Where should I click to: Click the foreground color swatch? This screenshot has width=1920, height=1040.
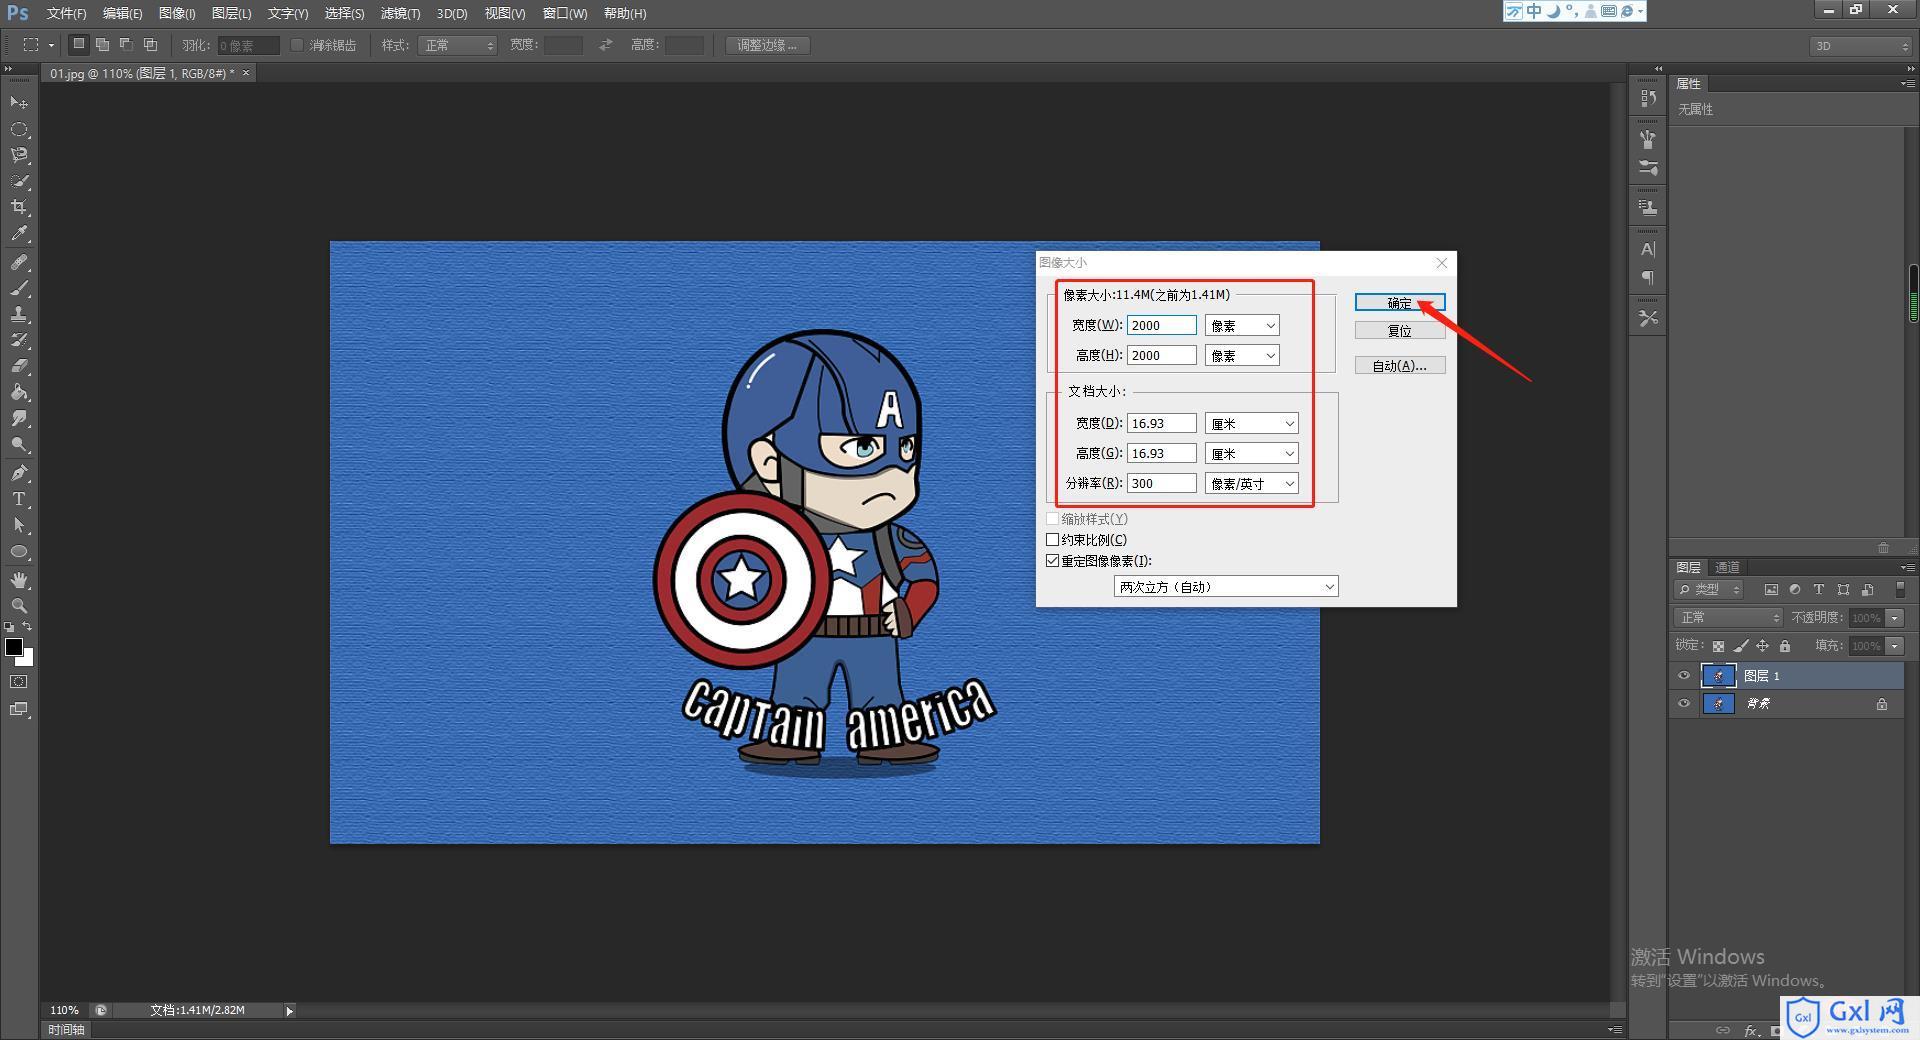point(13,647)
